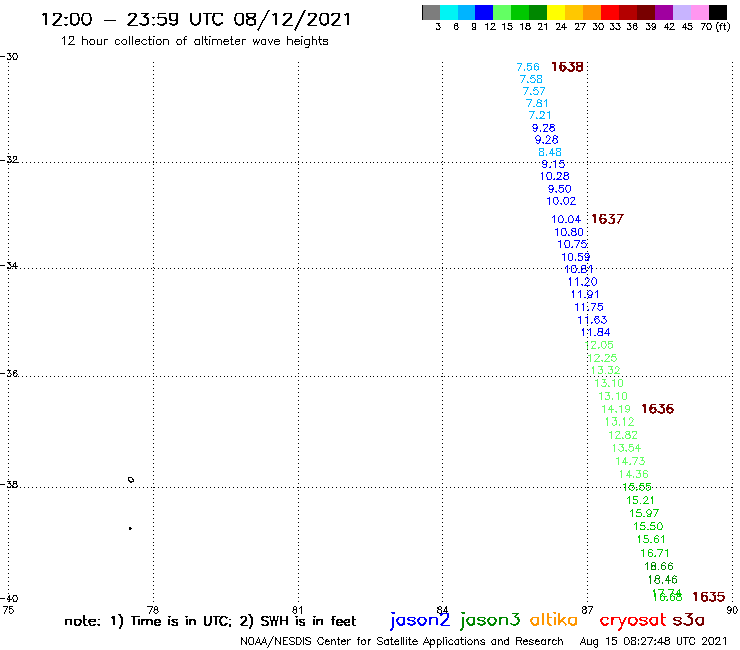Select track number 1635
740x650 pixels.
pos(708,597)
